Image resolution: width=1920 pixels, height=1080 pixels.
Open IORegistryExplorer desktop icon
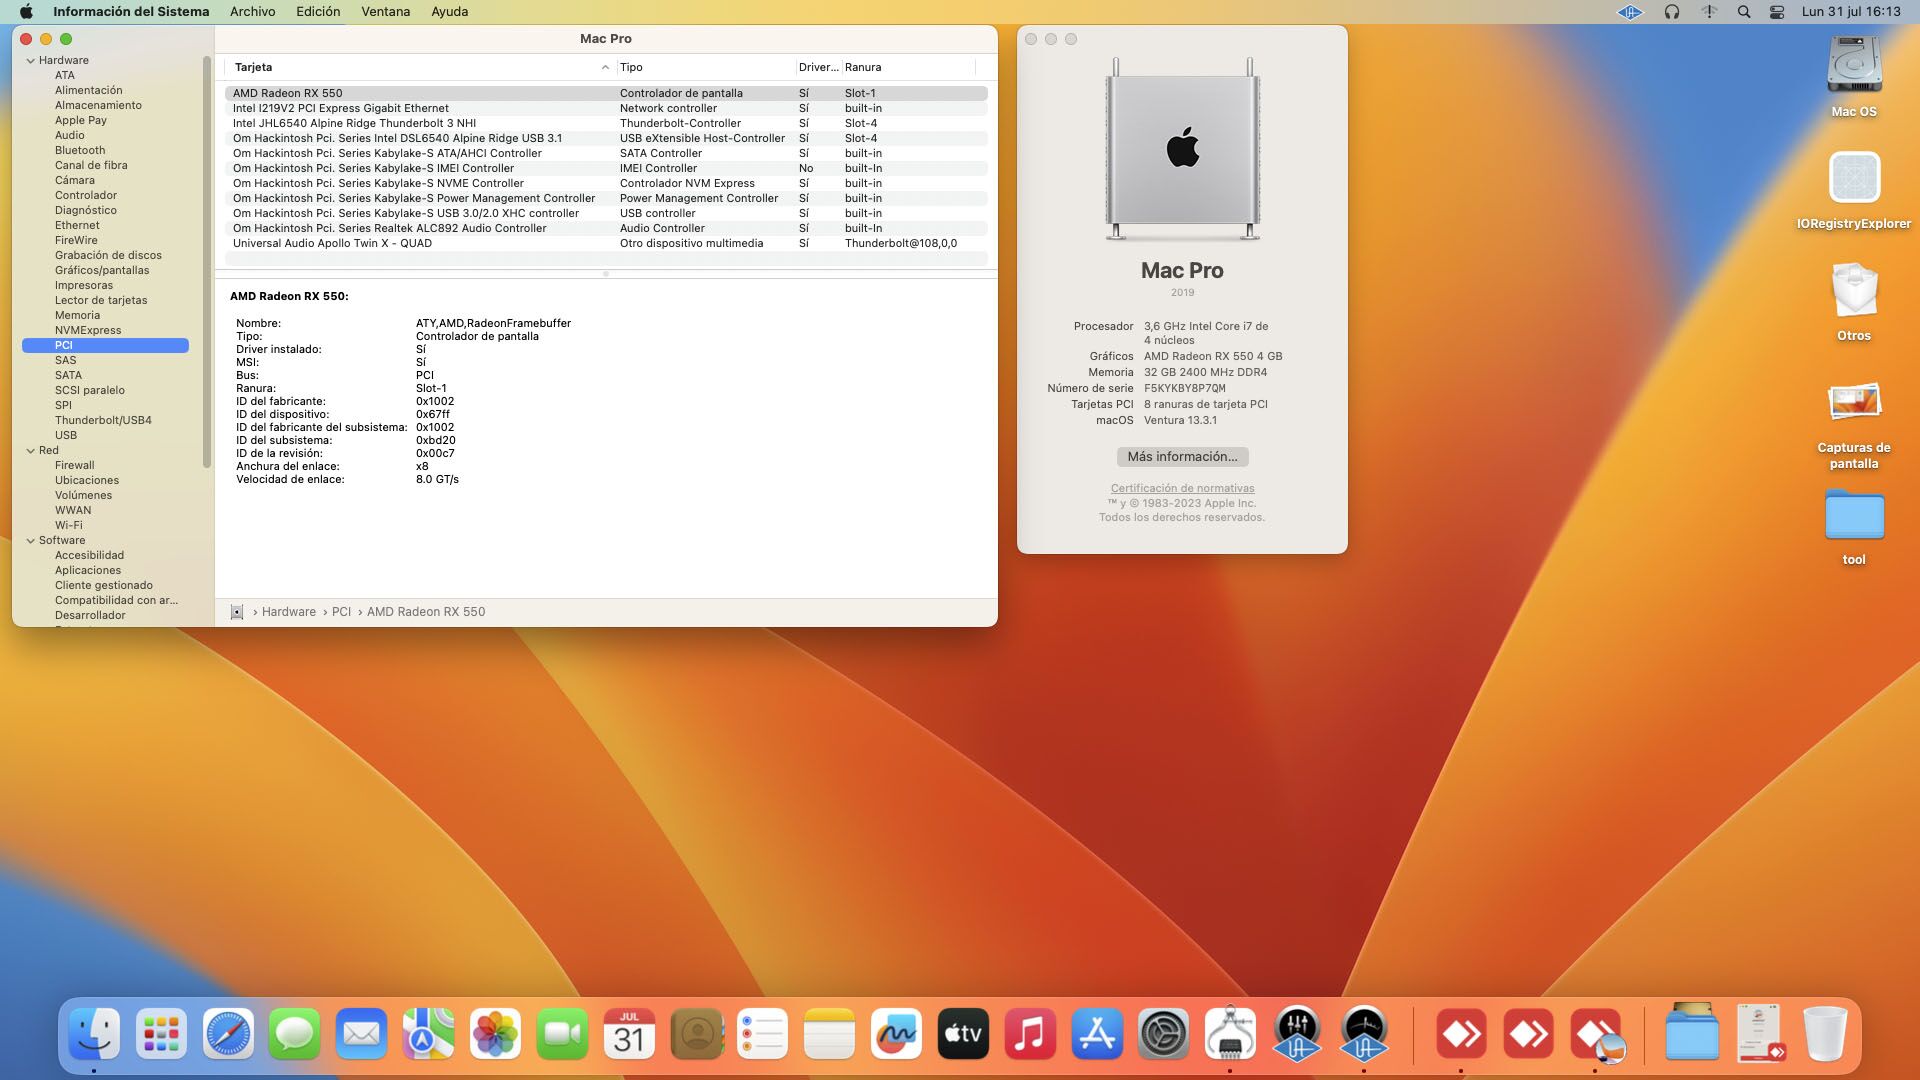coord(1853,180)
